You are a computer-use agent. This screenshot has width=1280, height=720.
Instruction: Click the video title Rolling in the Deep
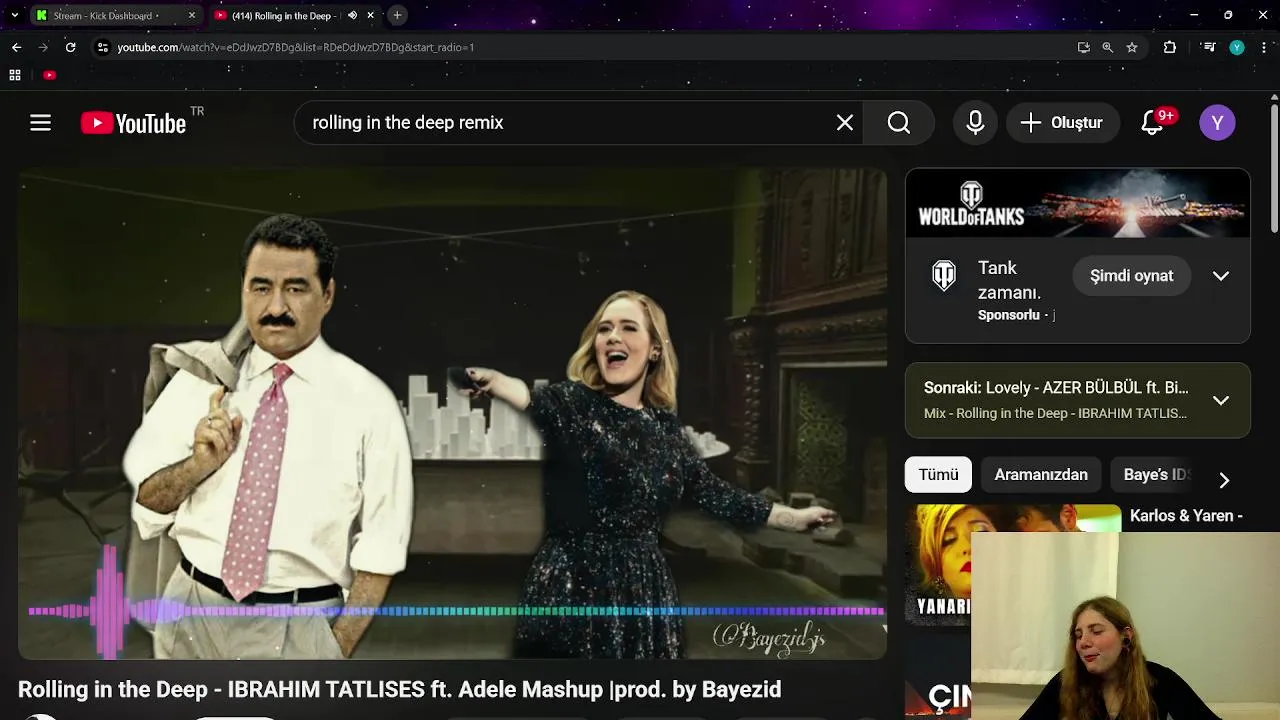pyautogui.click(x=400, y=689)
